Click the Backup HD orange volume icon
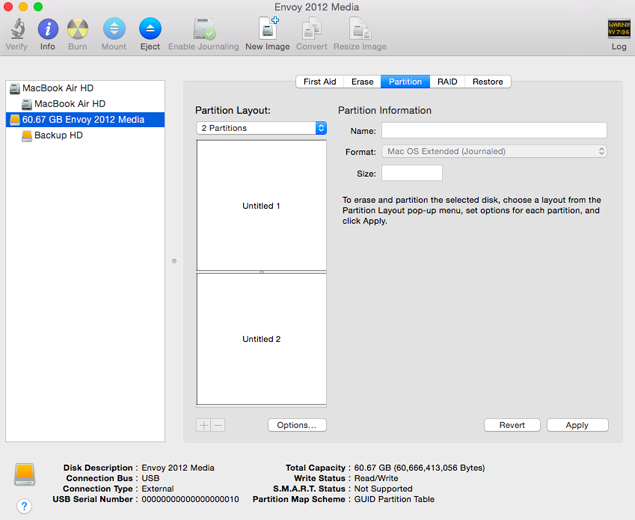Image resolution: width=635 pixels, height=520 pixels. click(27, 136)
